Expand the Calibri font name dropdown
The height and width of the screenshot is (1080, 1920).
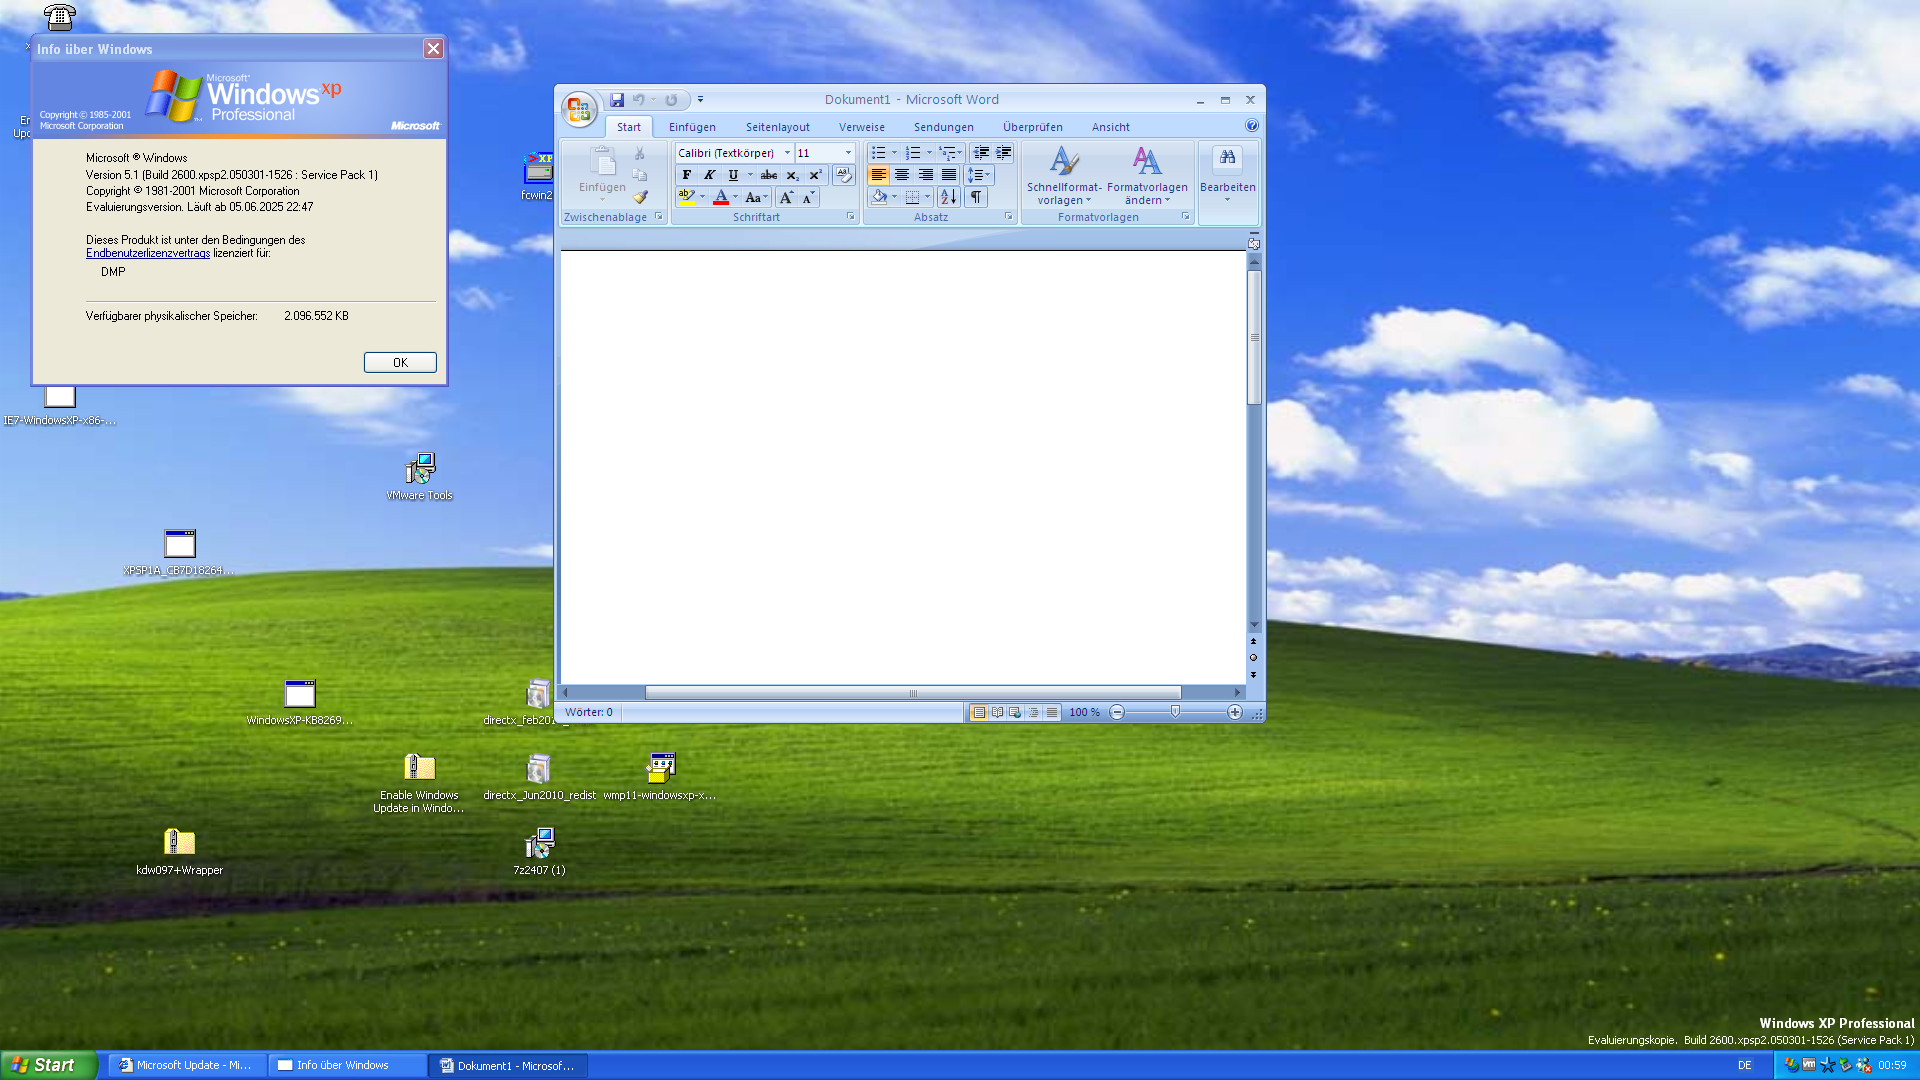coord(787,153)
